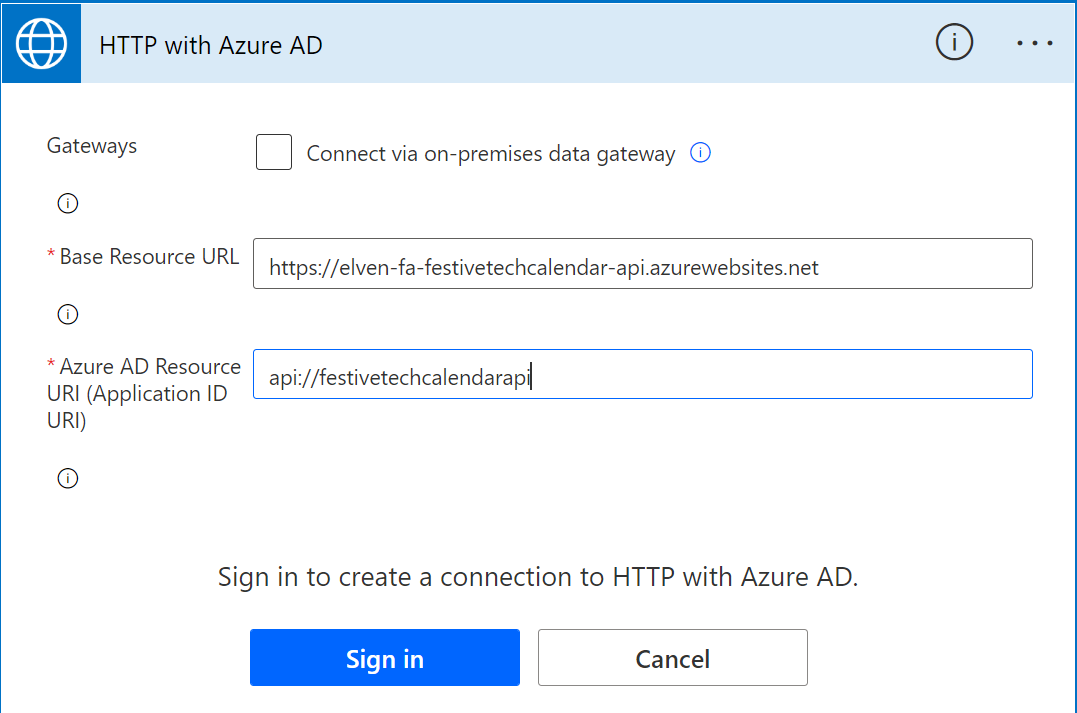Screen dimensions: 1077x713
Task: Select the 'HTTP with Azure AD' title
Action: 211,45
